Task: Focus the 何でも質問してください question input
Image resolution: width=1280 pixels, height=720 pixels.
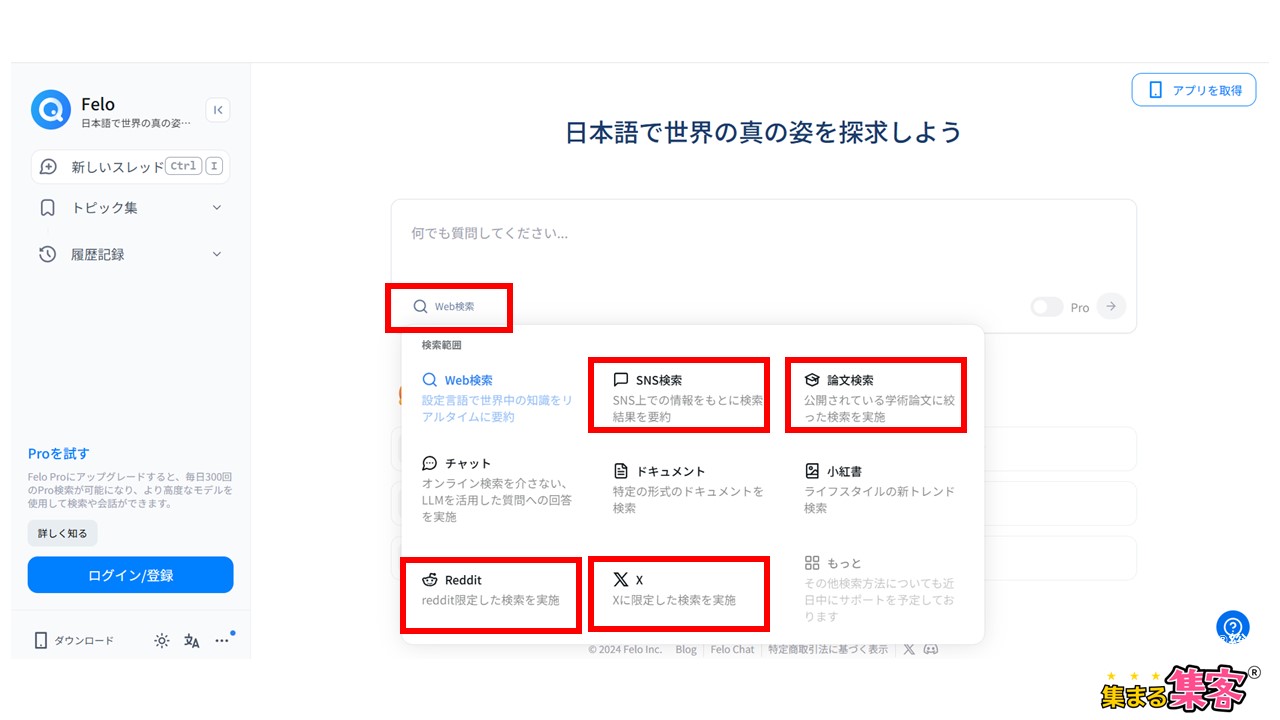Action: click(763, 234)
